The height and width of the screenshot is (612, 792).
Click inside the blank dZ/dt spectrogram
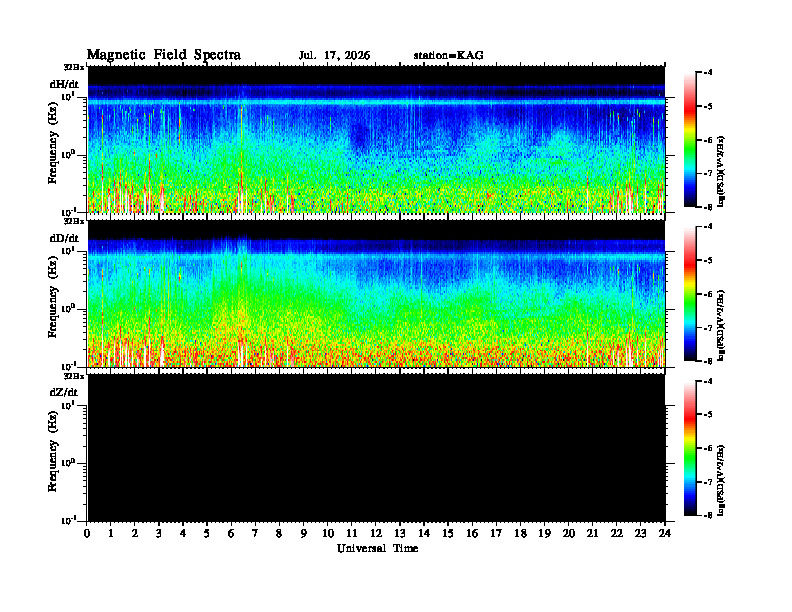(376, 448)
